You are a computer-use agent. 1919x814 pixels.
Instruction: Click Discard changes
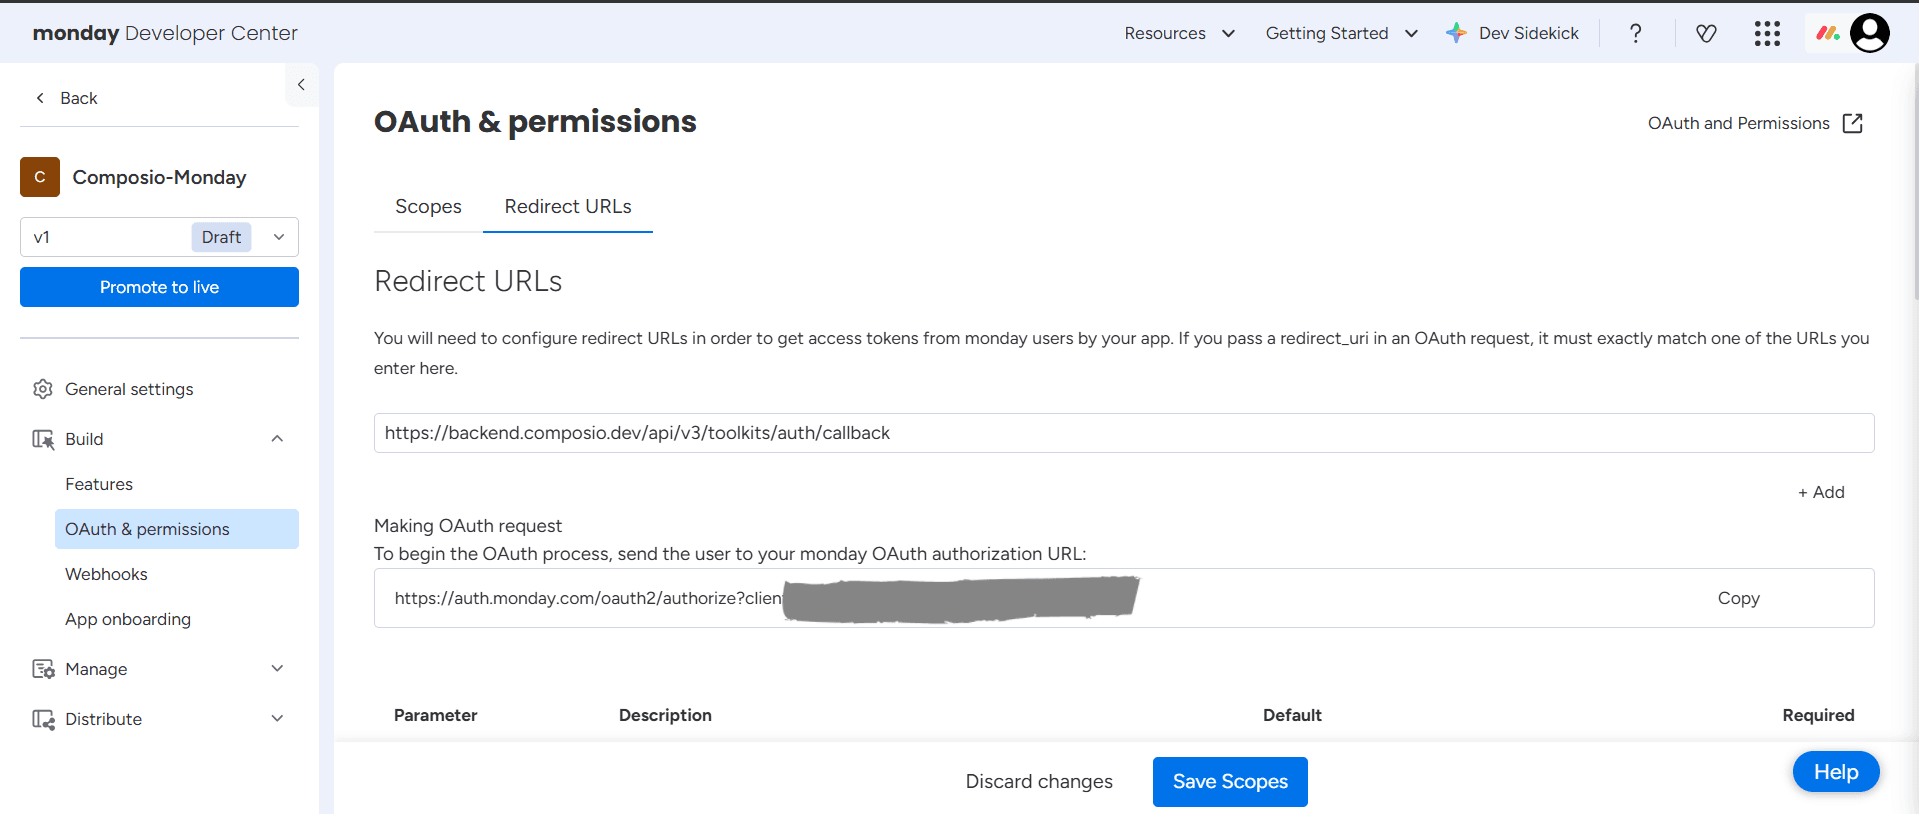pos(1039,781)
